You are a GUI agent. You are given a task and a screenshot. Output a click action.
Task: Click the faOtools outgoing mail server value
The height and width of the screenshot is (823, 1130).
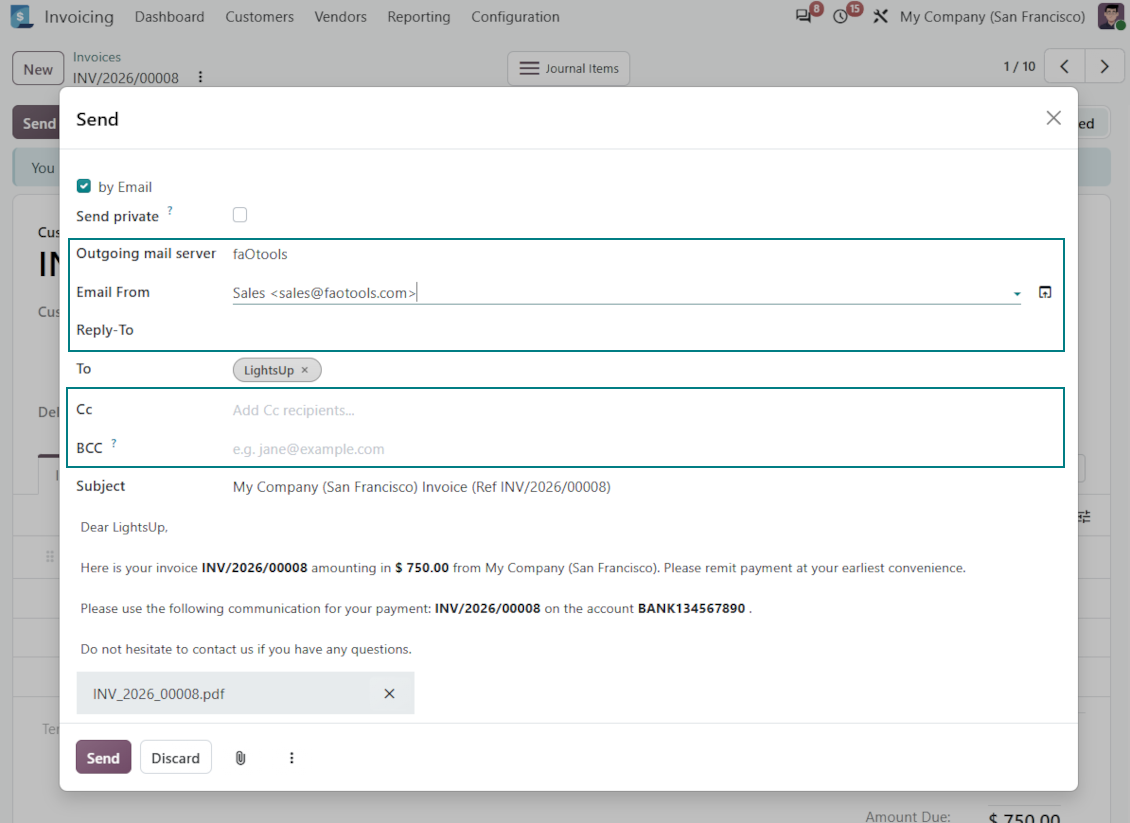coord(260,254)
